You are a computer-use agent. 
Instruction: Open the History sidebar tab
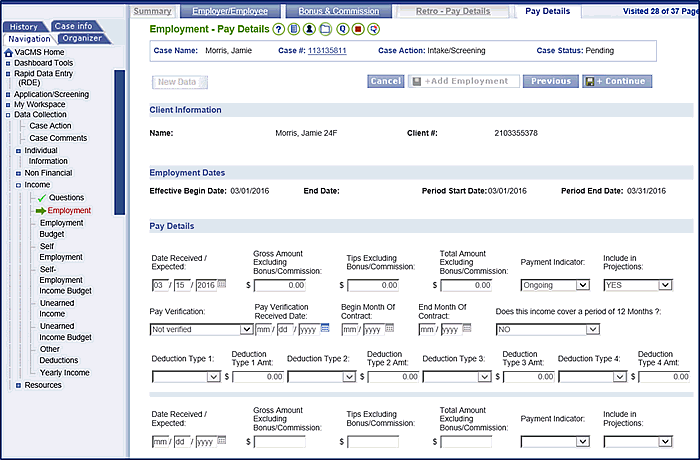pyautogui.click(x=24, y=27)
